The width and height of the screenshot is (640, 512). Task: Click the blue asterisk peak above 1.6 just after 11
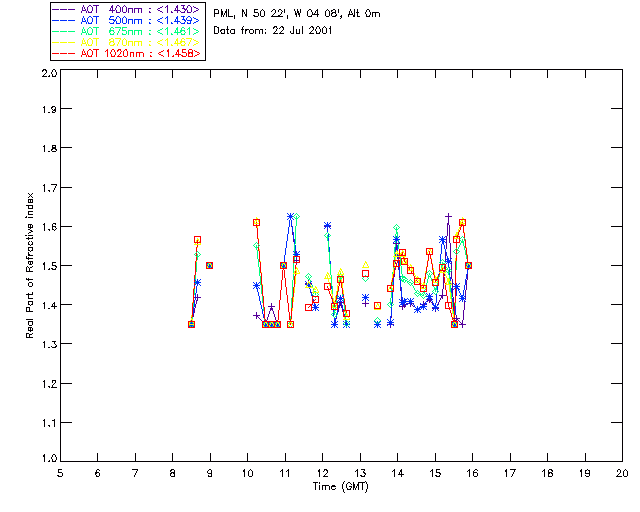[x=290, y=216]
